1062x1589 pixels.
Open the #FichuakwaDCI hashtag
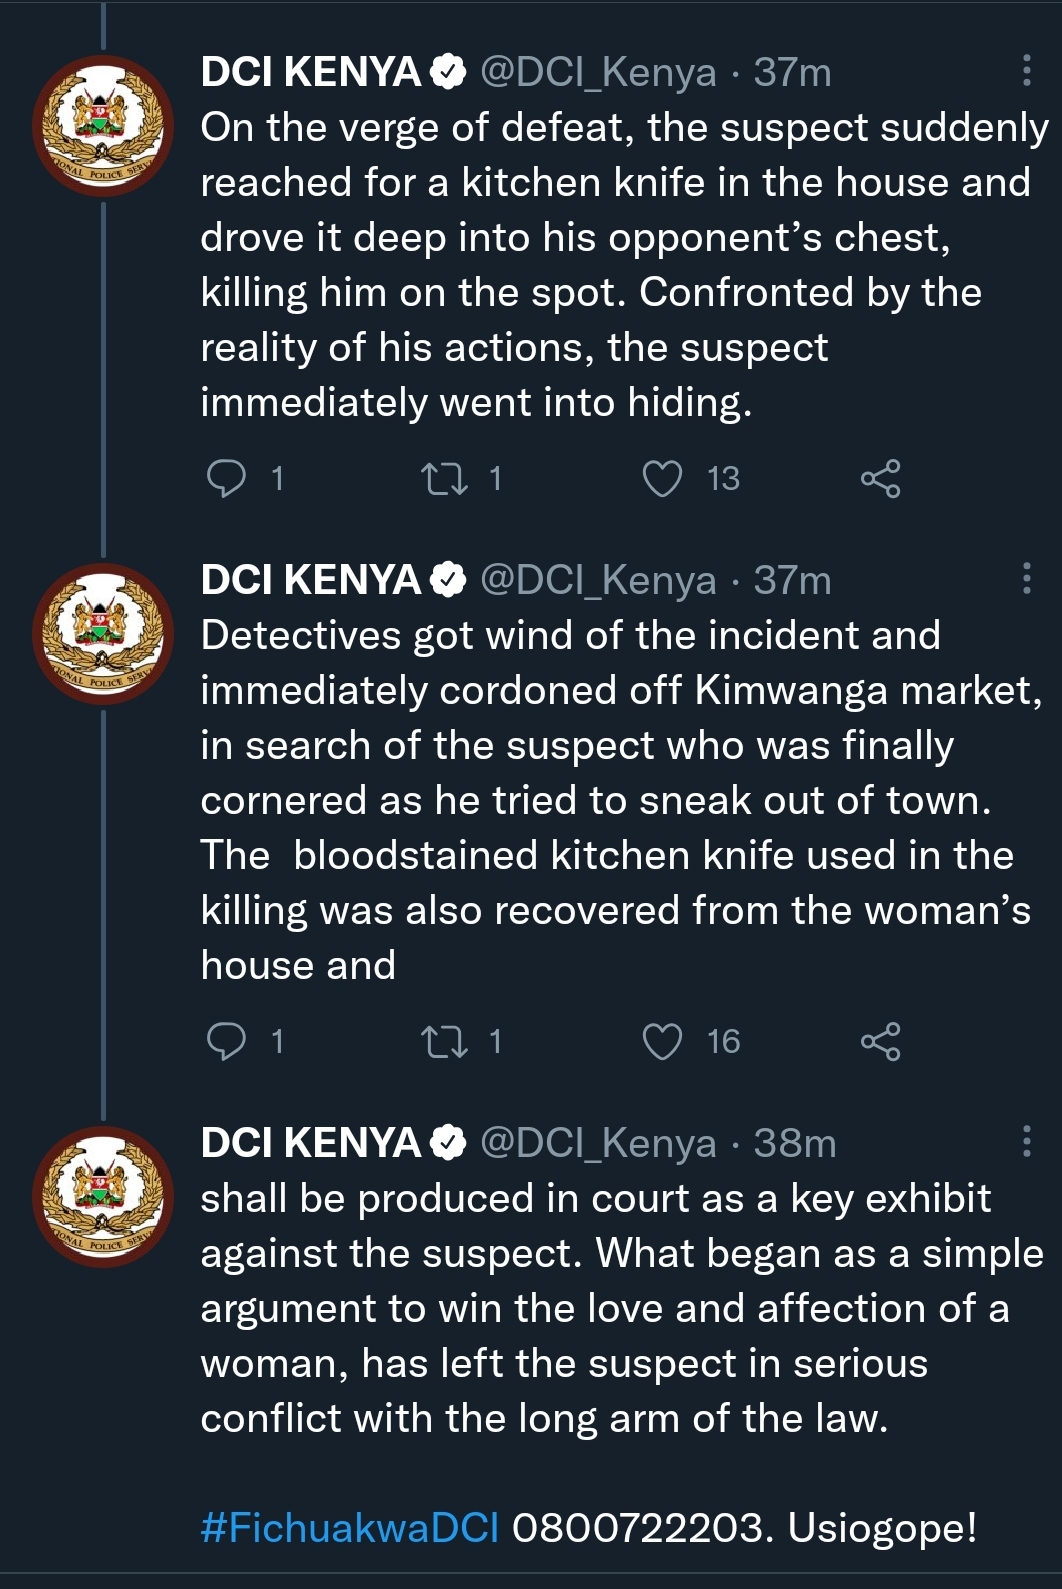pyautogui.click(x=349, y=1528)
